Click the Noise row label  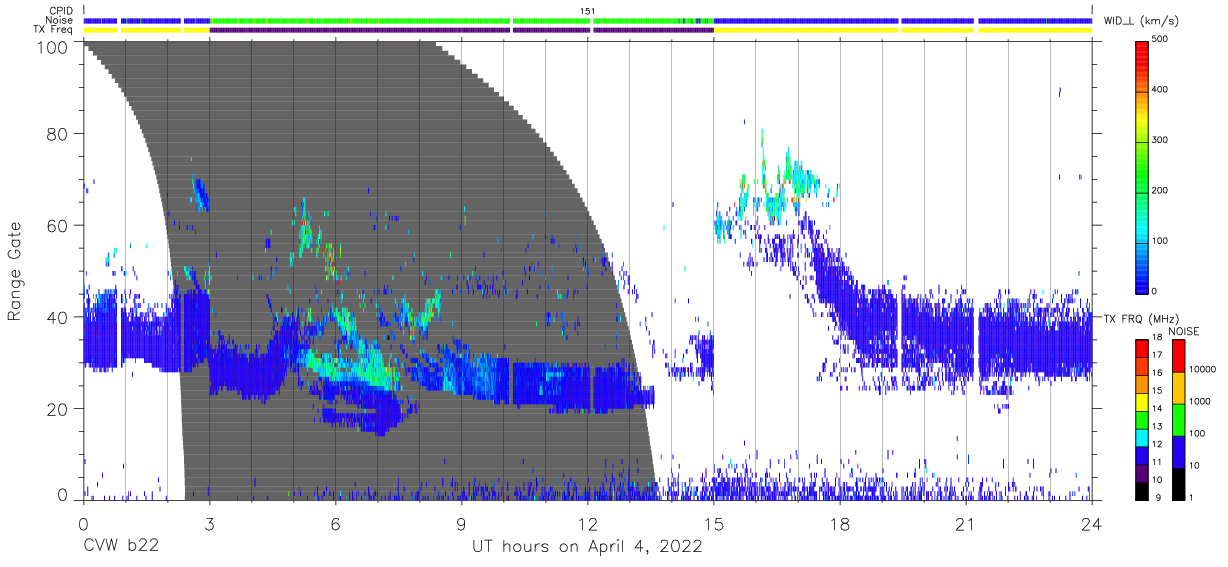[60, 20]
